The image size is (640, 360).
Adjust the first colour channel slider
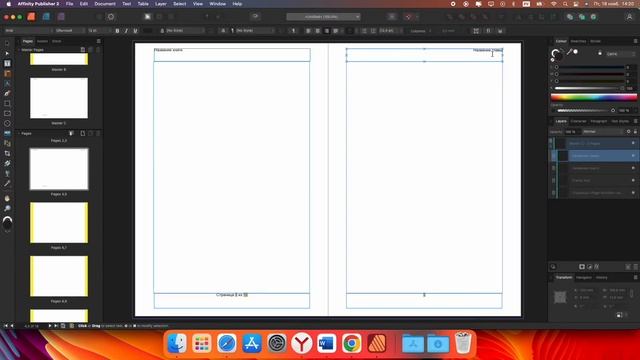tap(591, 67)
